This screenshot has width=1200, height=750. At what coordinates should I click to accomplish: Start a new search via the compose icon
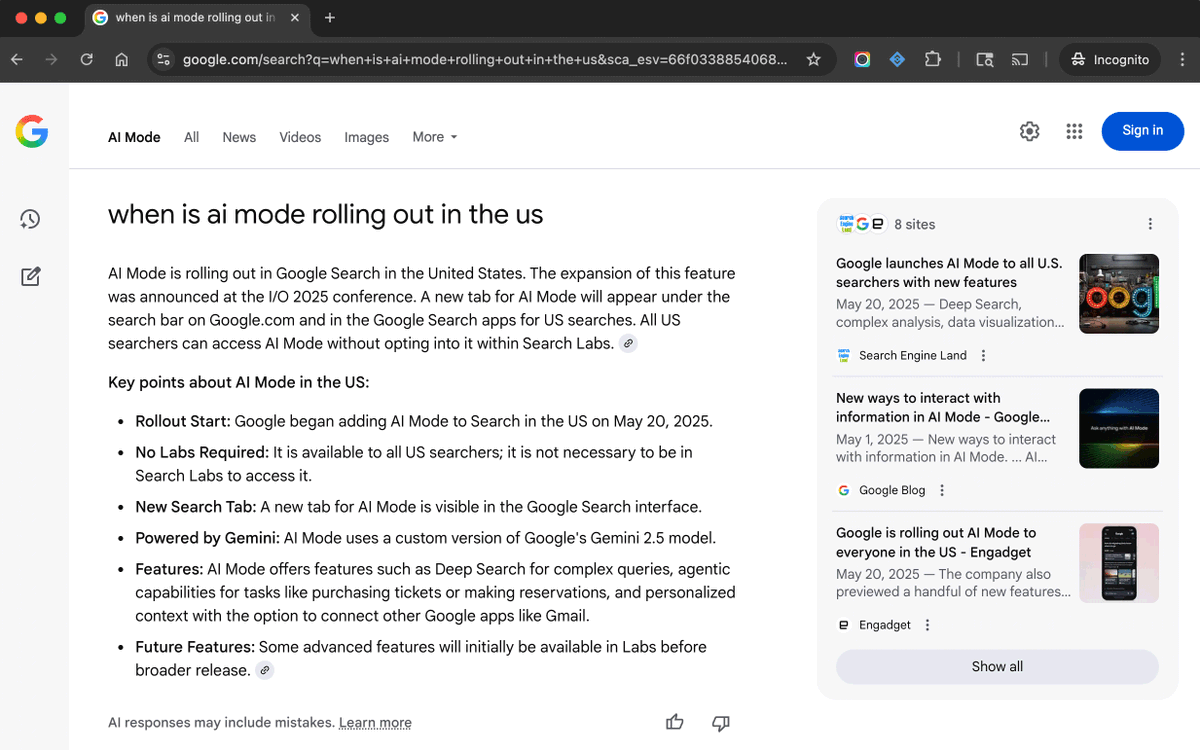30,276
